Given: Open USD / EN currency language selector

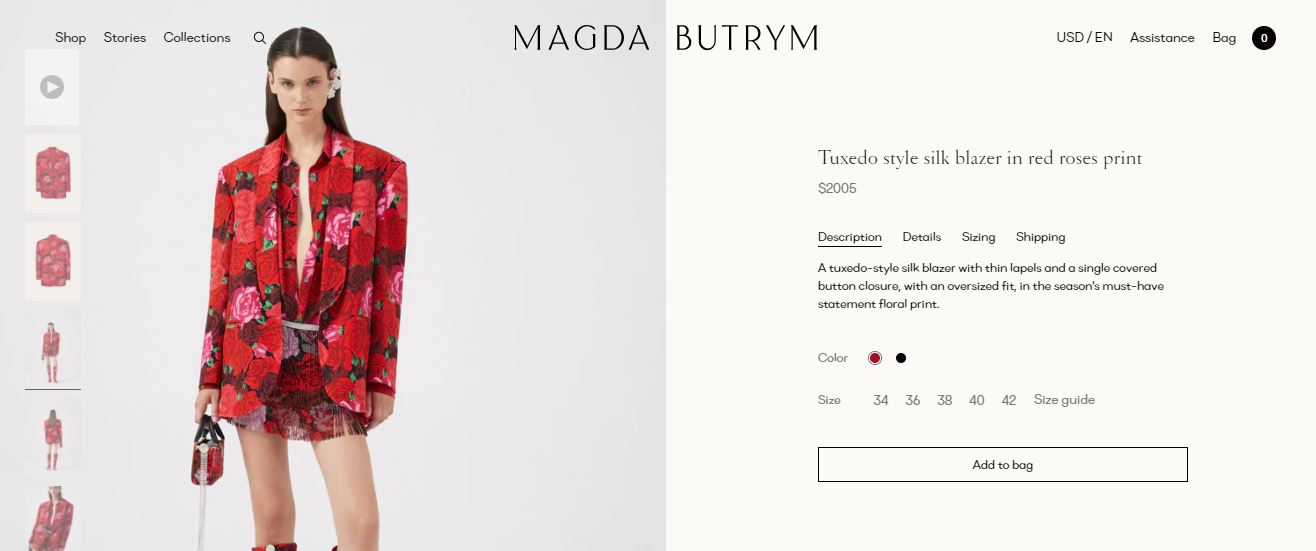Looking at the screenshot, I should (1084, 38).
